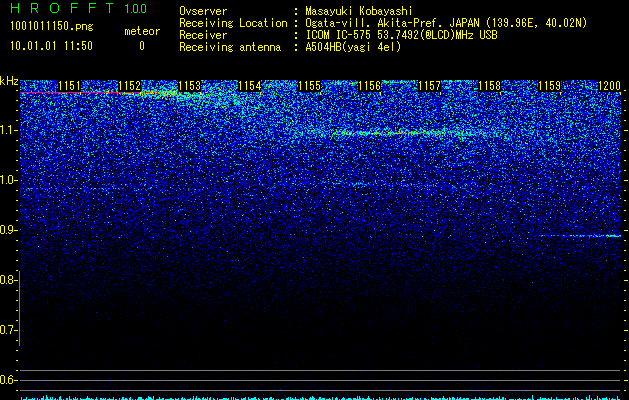This screenshot has width=629, height=400.
Task: Select the filename 1001011150.png
Action: (x=52, y=27)
